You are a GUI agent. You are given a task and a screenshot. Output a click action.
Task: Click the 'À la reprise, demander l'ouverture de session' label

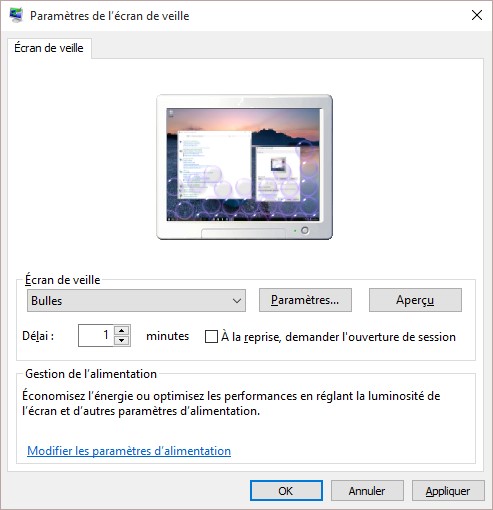[x=338, y=337]
